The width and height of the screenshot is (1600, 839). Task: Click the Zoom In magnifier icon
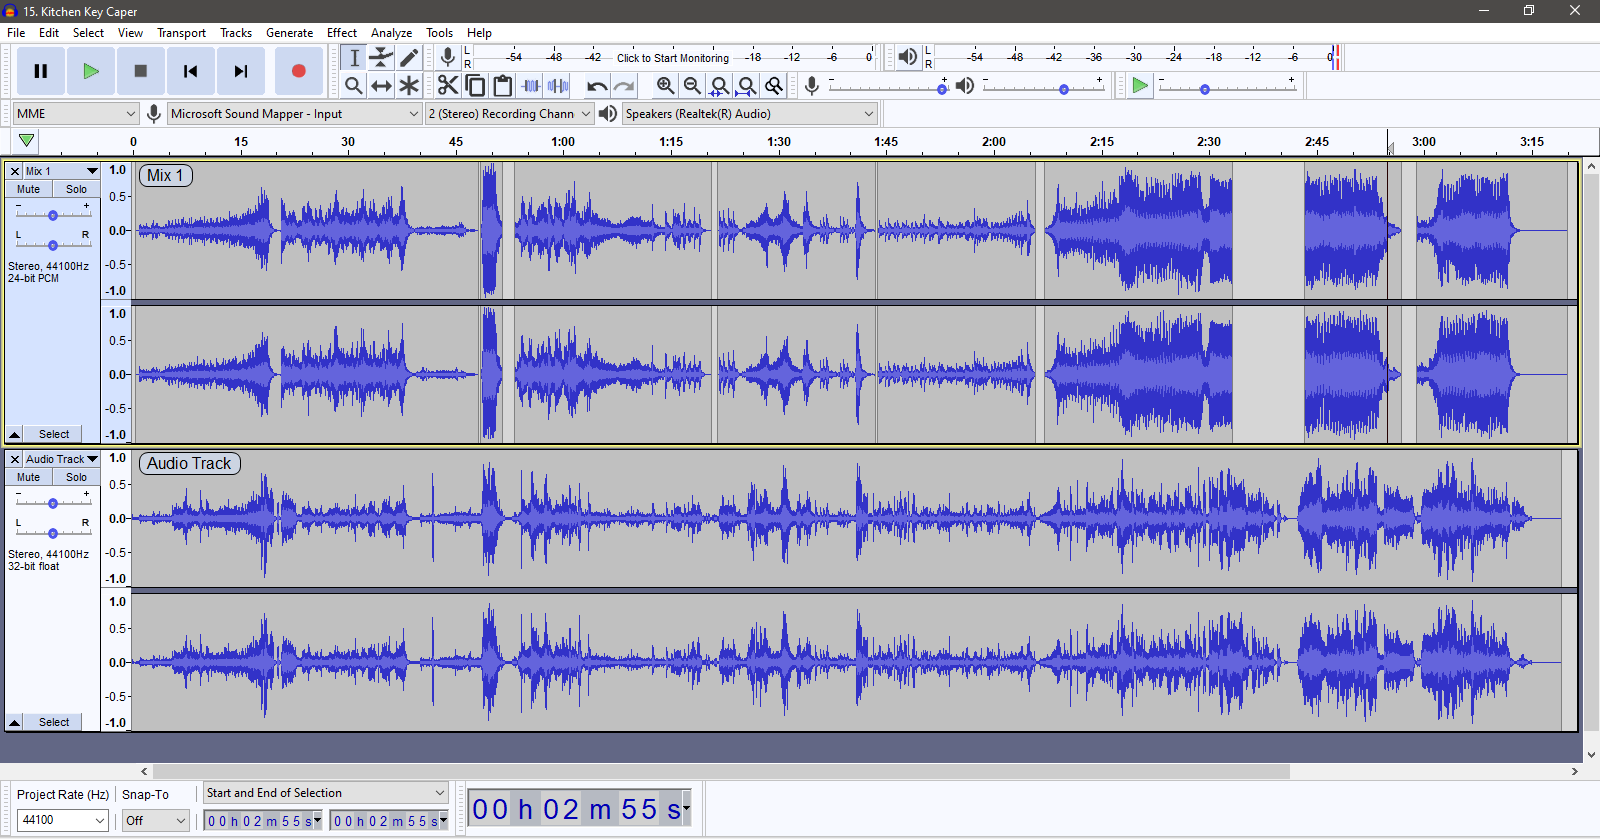665,86
